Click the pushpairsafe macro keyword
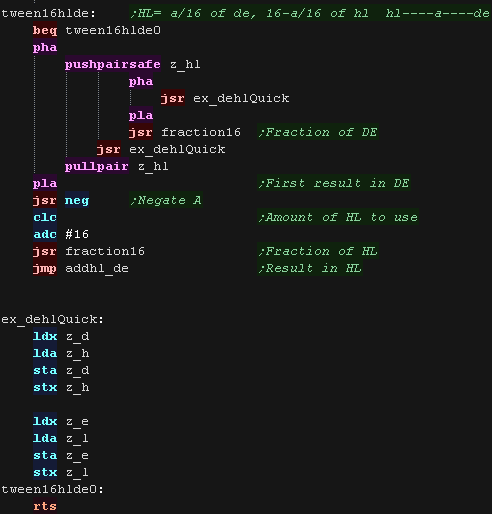The width and height of the screenshot is (492, 514). coord(113,64)
